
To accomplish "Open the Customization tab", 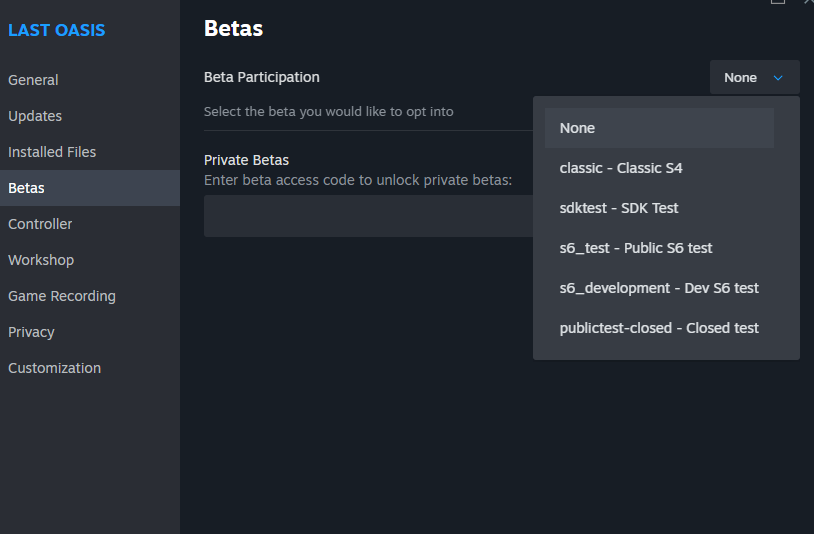I will 90,368.
